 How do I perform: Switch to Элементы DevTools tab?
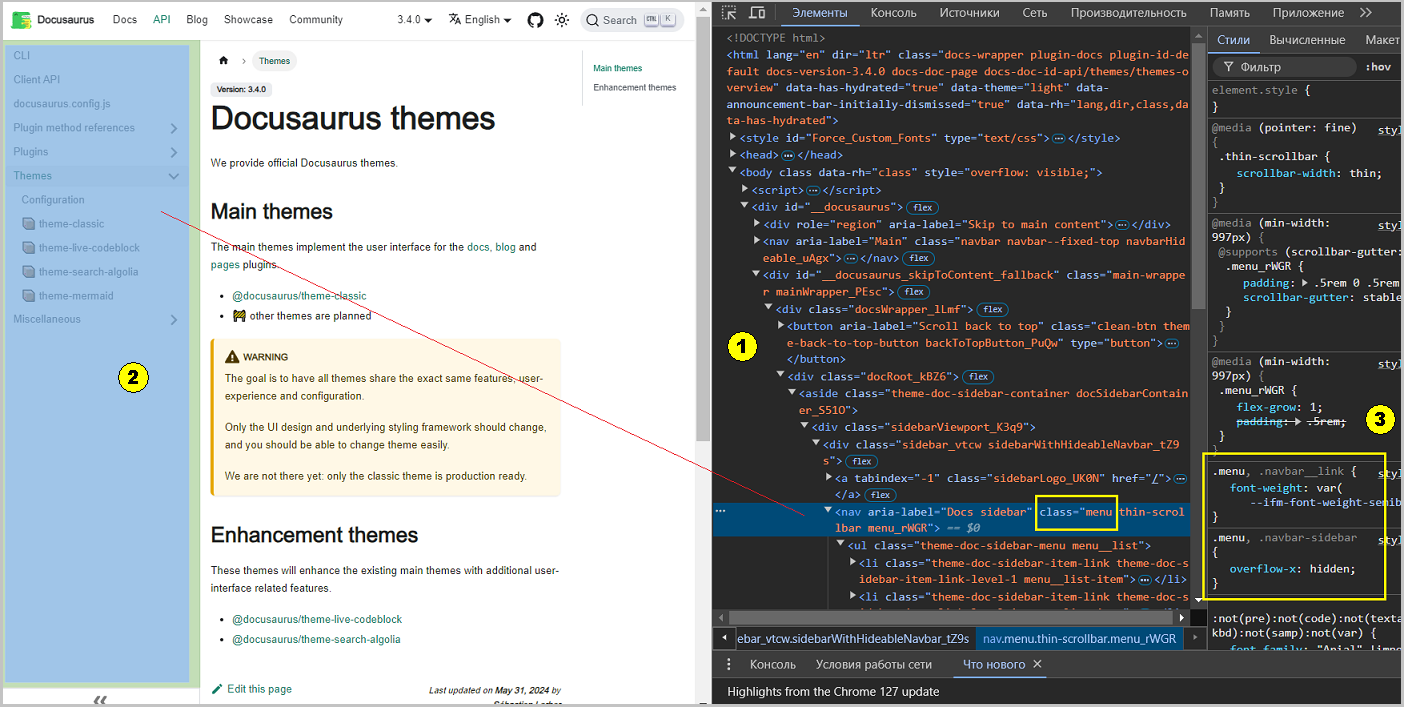[x=819, y=13]
